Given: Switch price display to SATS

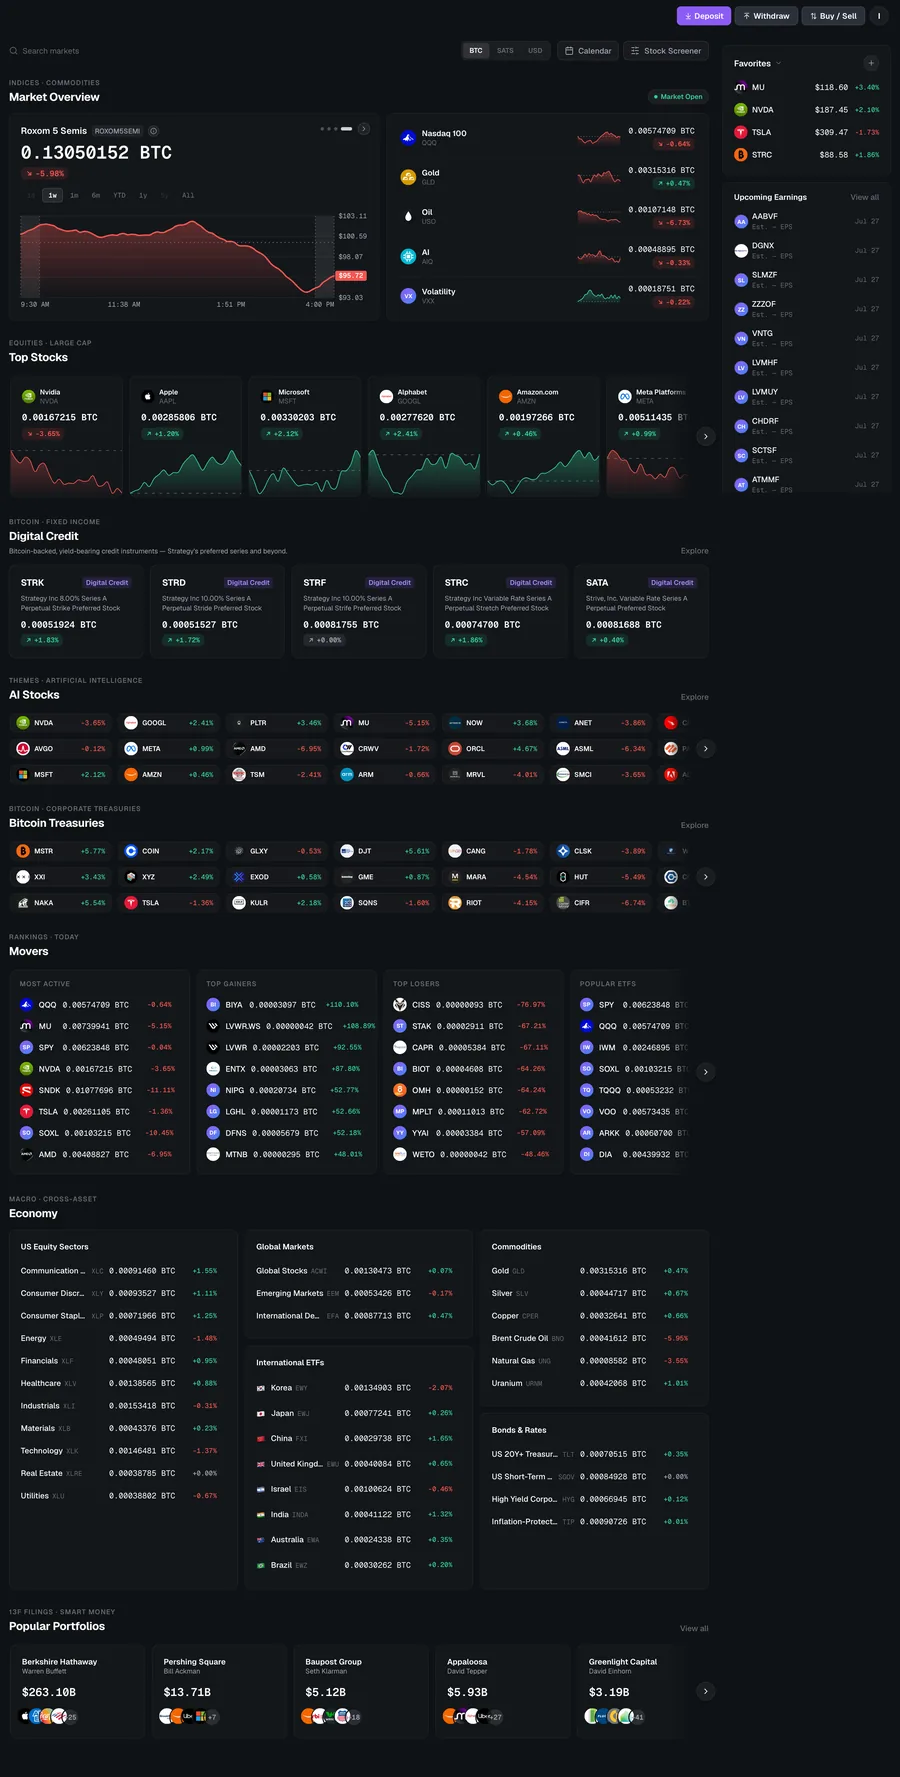Looking at the screenshot, I should tap(505, 51).
